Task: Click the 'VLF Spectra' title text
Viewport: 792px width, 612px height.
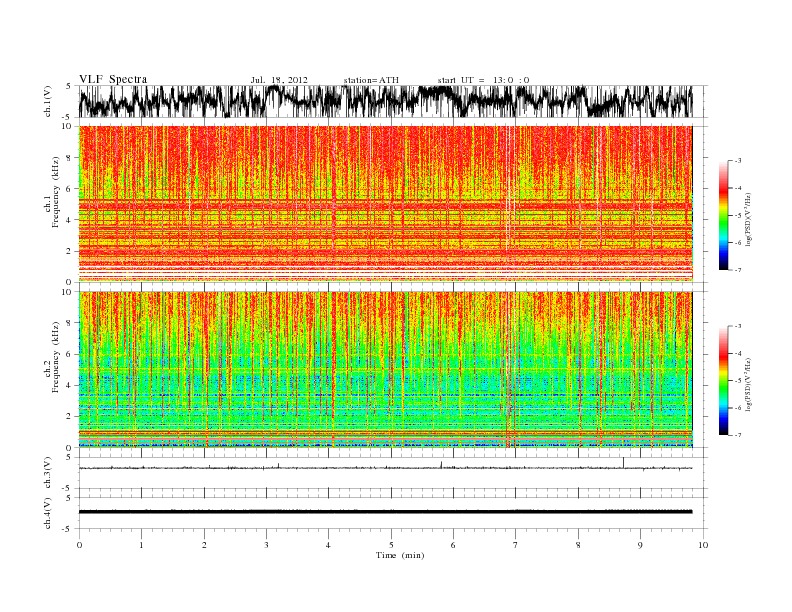Action: (113, 79)
